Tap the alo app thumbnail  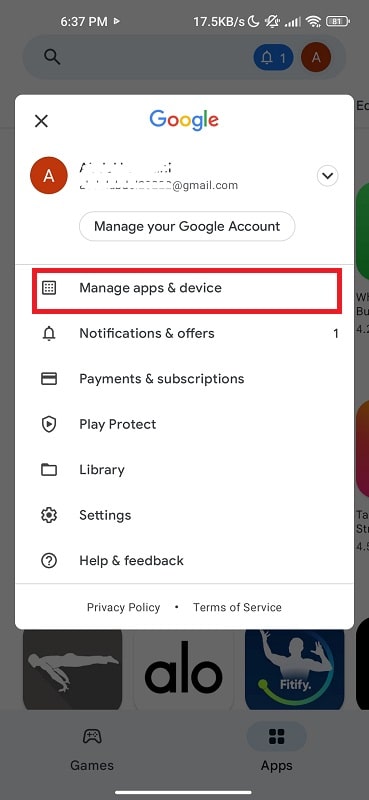[184, 670]
